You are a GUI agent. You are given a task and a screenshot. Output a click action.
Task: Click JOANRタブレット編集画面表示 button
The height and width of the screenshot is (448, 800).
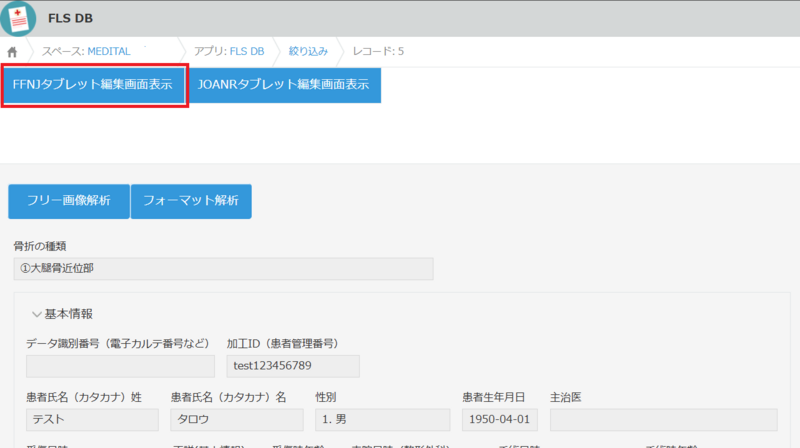coord(284,85)
